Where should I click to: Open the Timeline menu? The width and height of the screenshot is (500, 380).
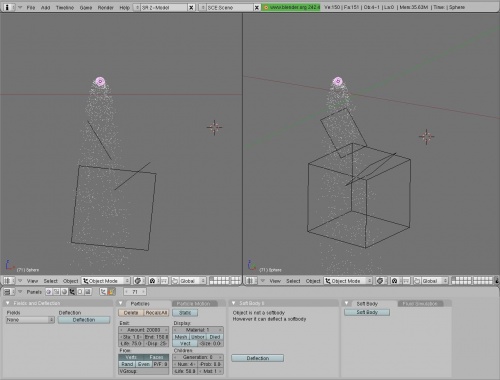[x=65, y=7]
